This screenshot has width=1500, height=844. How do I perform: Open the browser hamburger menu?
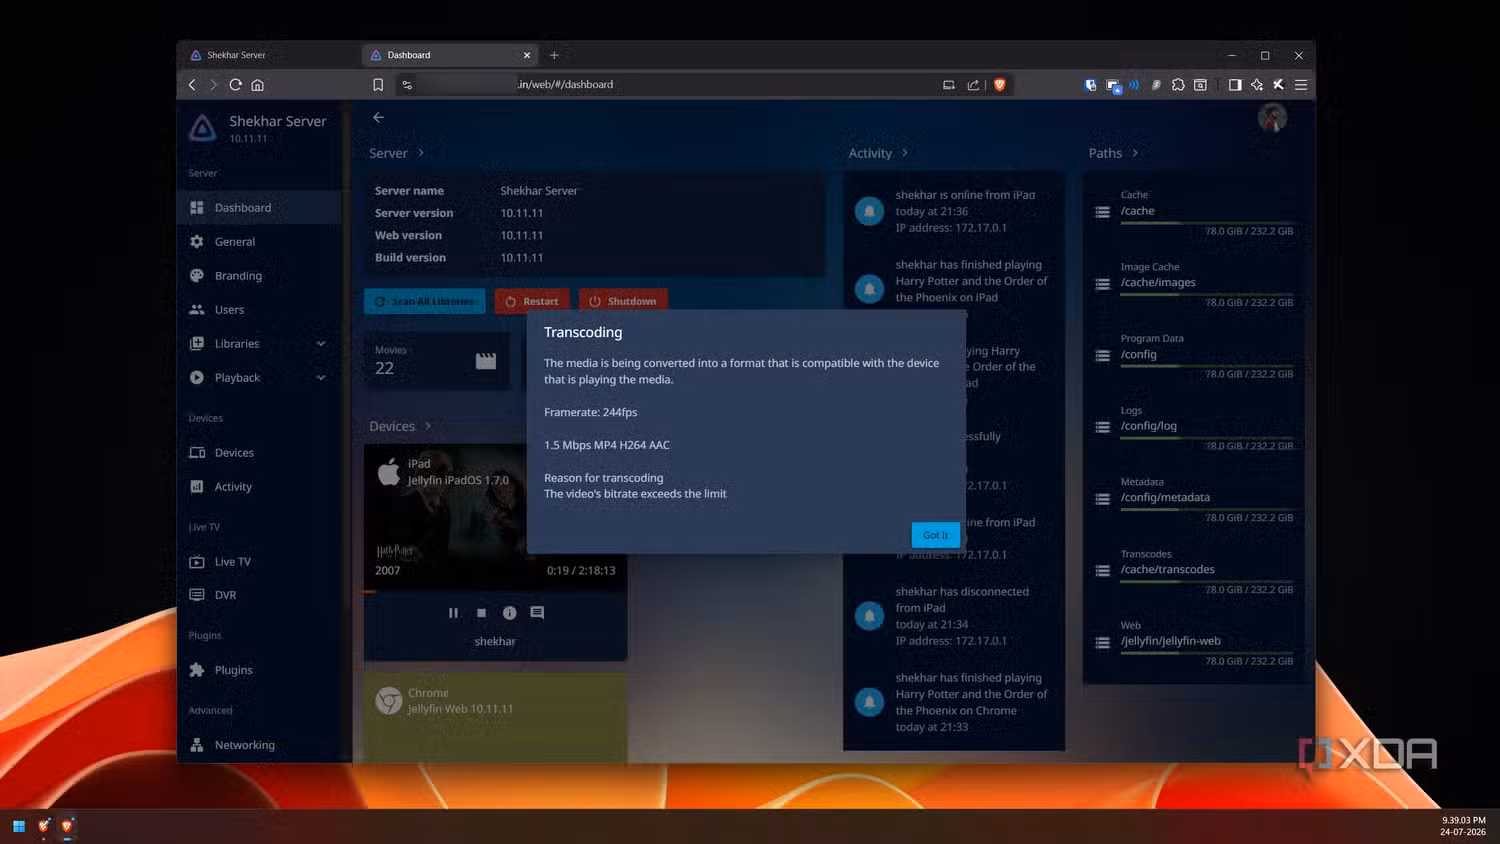(1301, 85)
